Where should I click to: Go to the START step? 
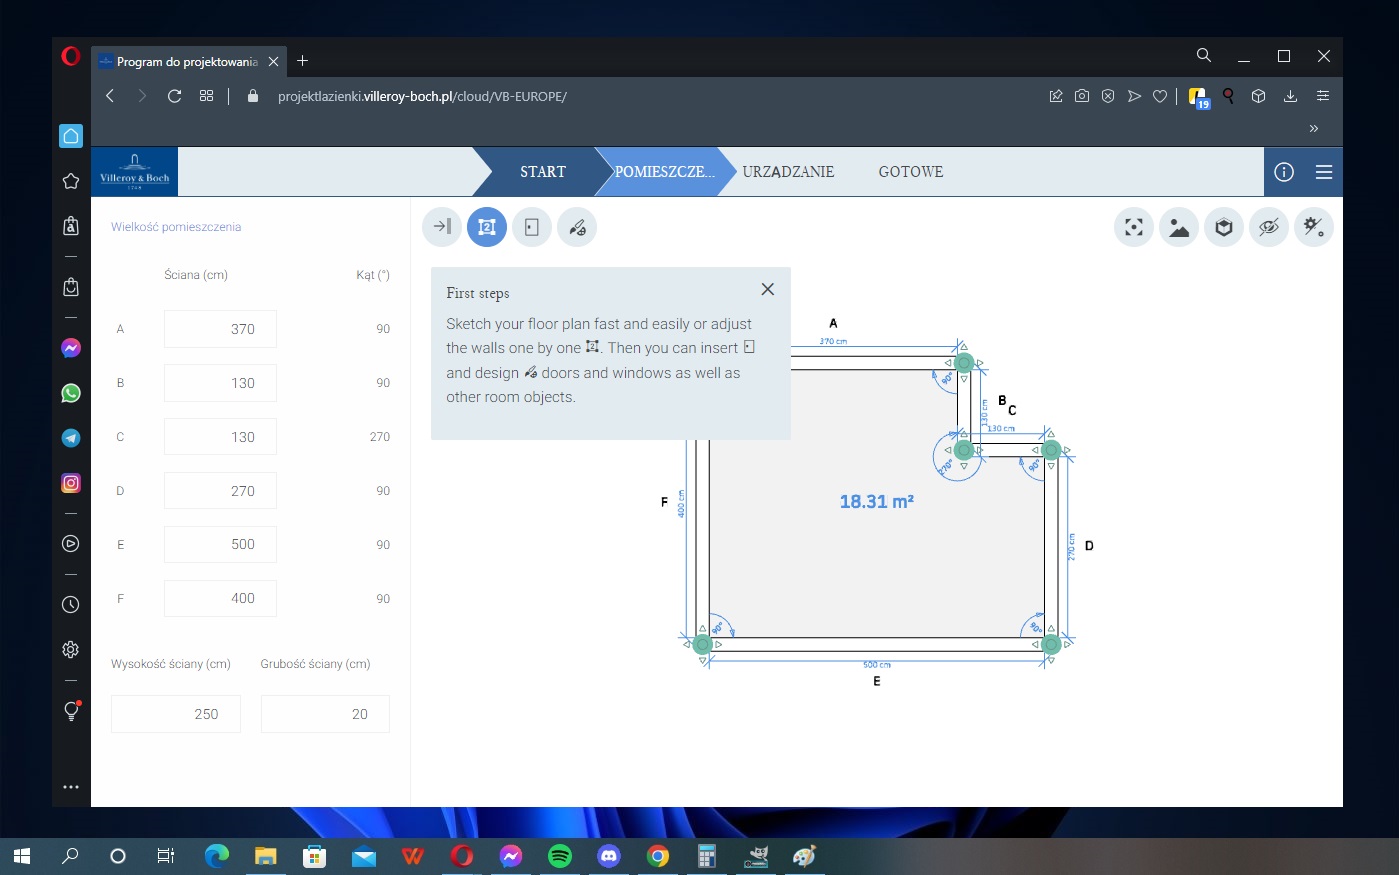click(542, 172)
